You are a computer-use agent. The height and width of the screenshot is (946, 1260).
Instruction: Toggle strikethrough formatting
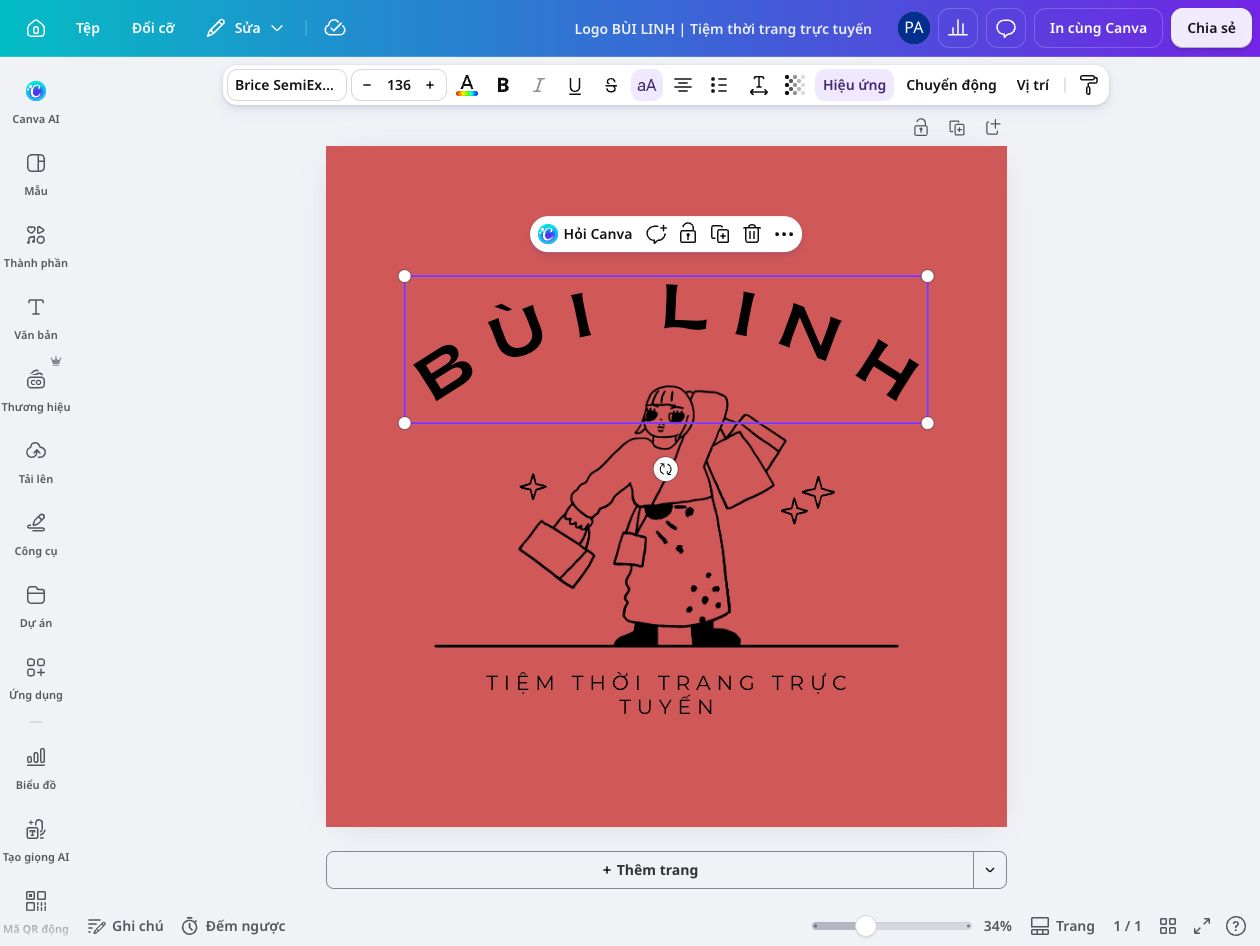pos(611,85)
